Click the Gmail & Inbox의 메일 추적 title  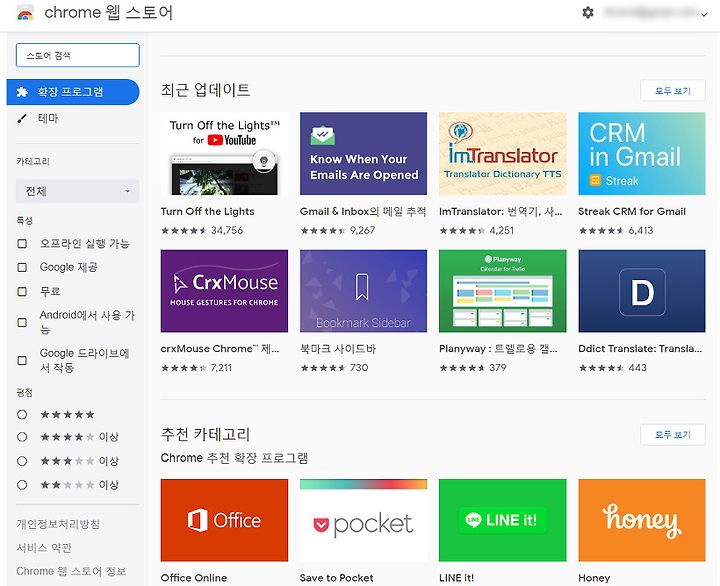click(x=363, y=211)
